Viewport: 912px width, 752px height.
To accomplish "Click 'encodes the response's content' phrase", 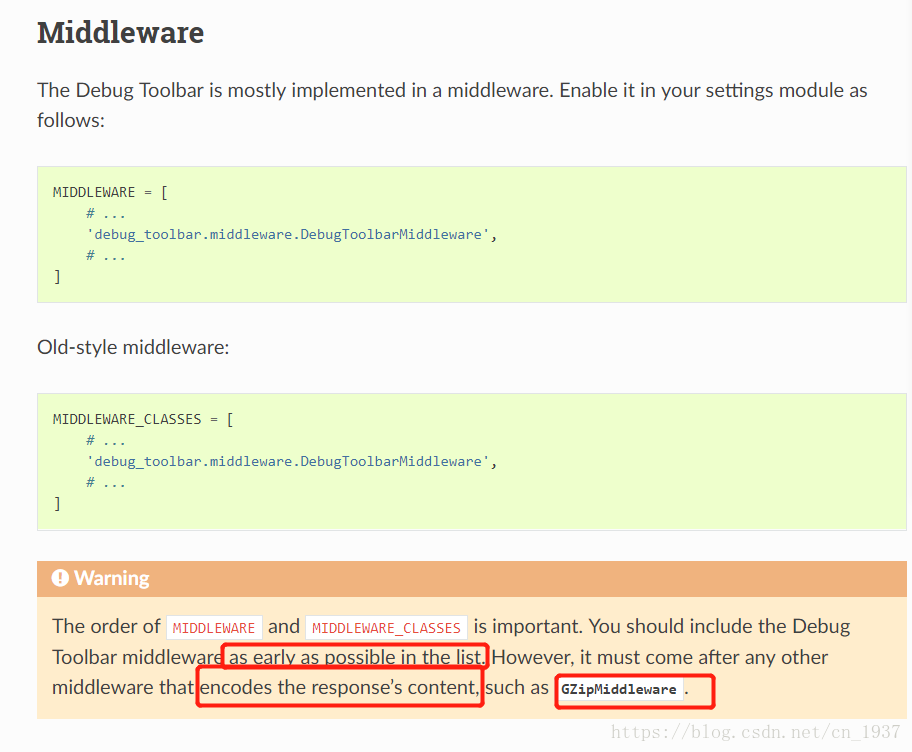I will (339, 688).
